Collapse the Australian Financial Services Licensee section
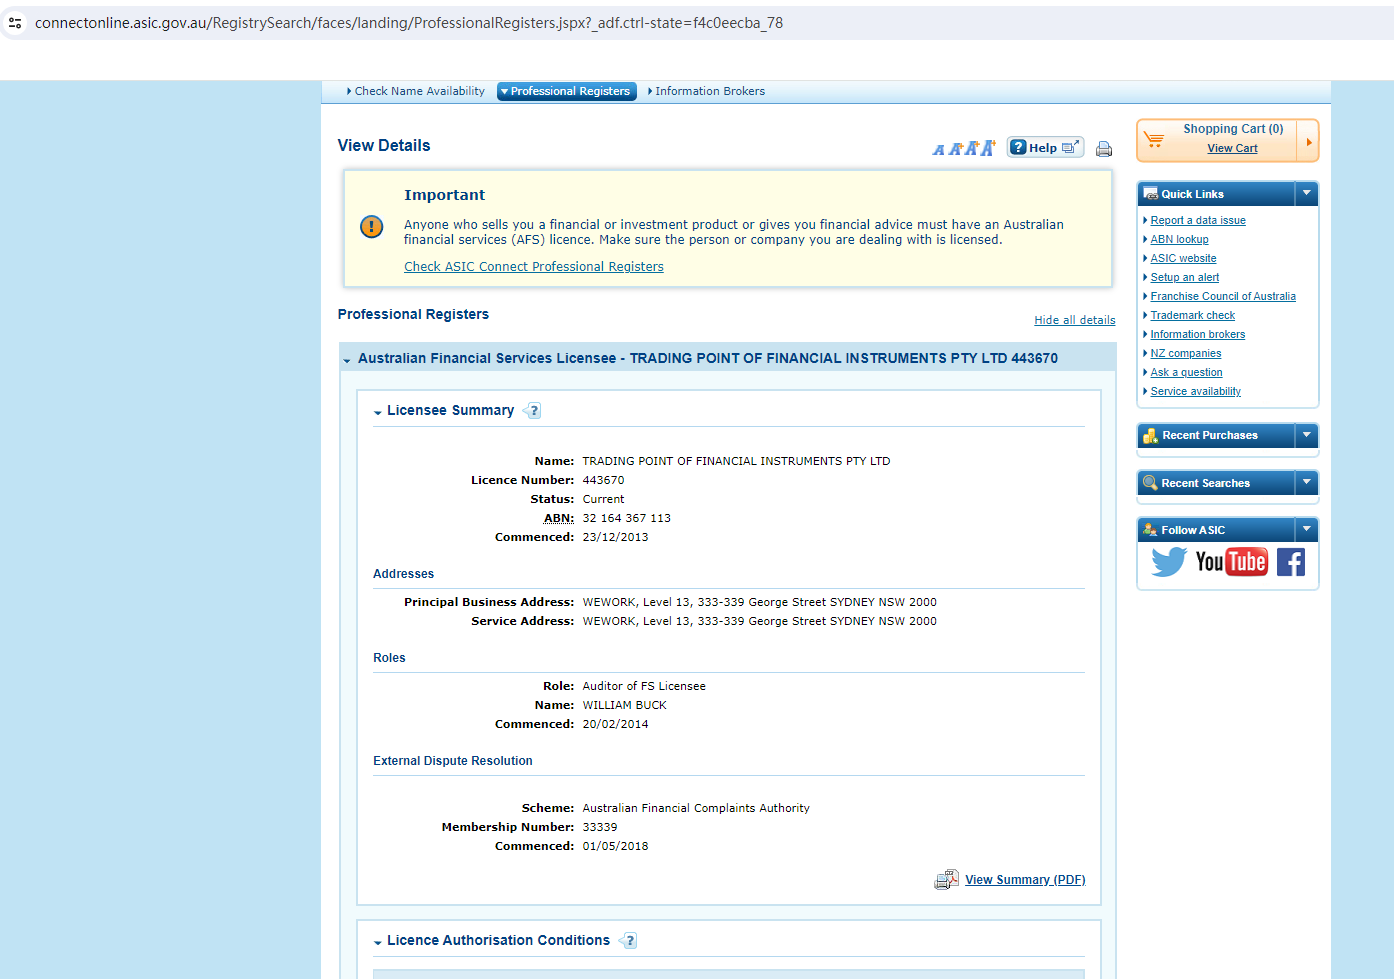Screen dimensions: 1394x979 347,360
